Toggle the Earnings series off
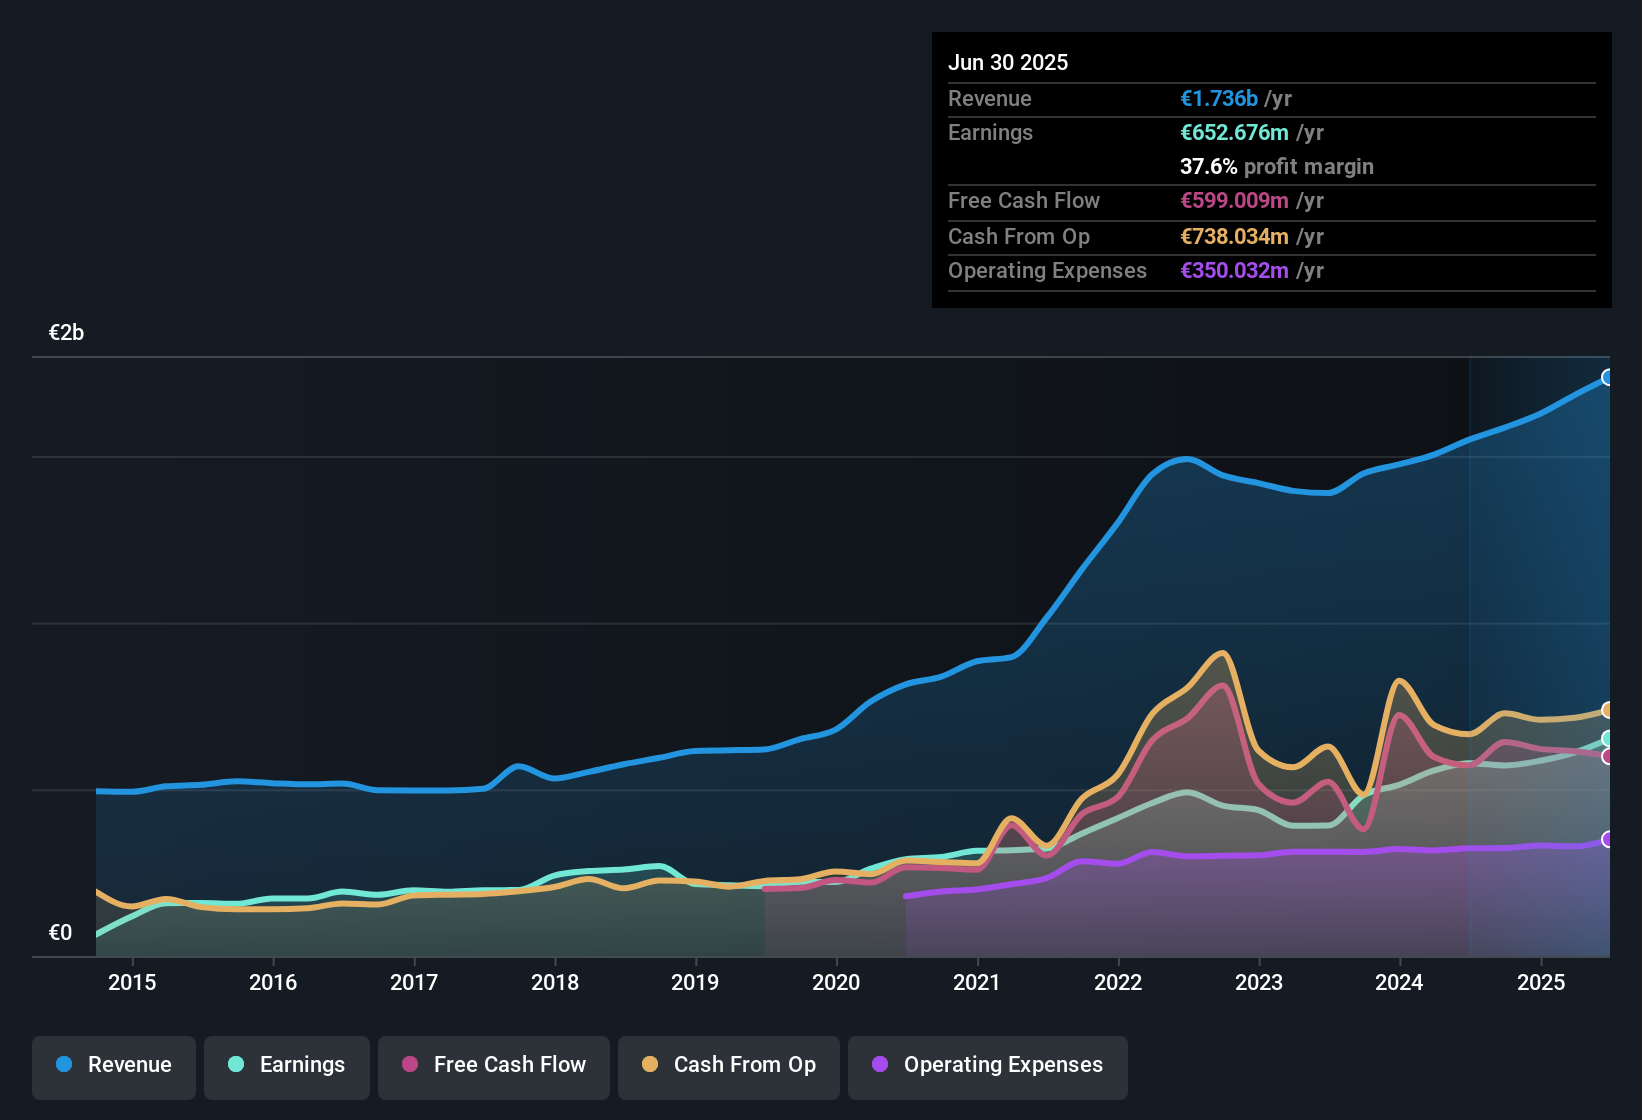The image size is (1642, 1120). click(287, 1066)
